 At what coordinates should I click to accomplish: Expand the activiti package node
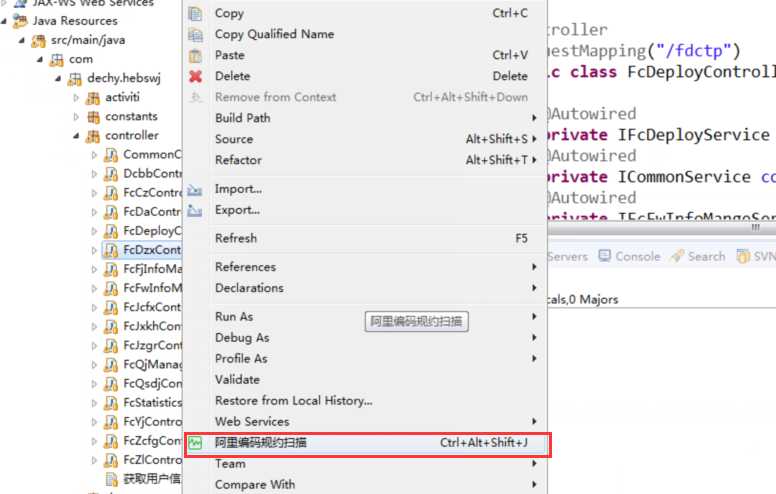point(76,98)
